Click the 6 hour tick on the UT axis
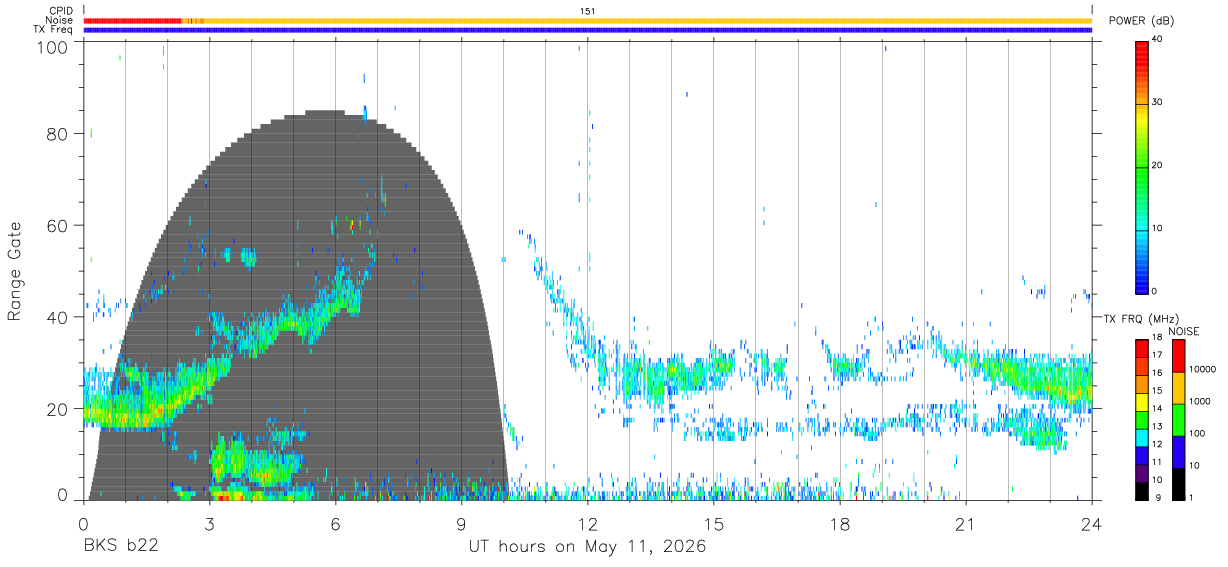Viewport: 1228px width, 567px height. pyautogui.click(x=335, y=523)
